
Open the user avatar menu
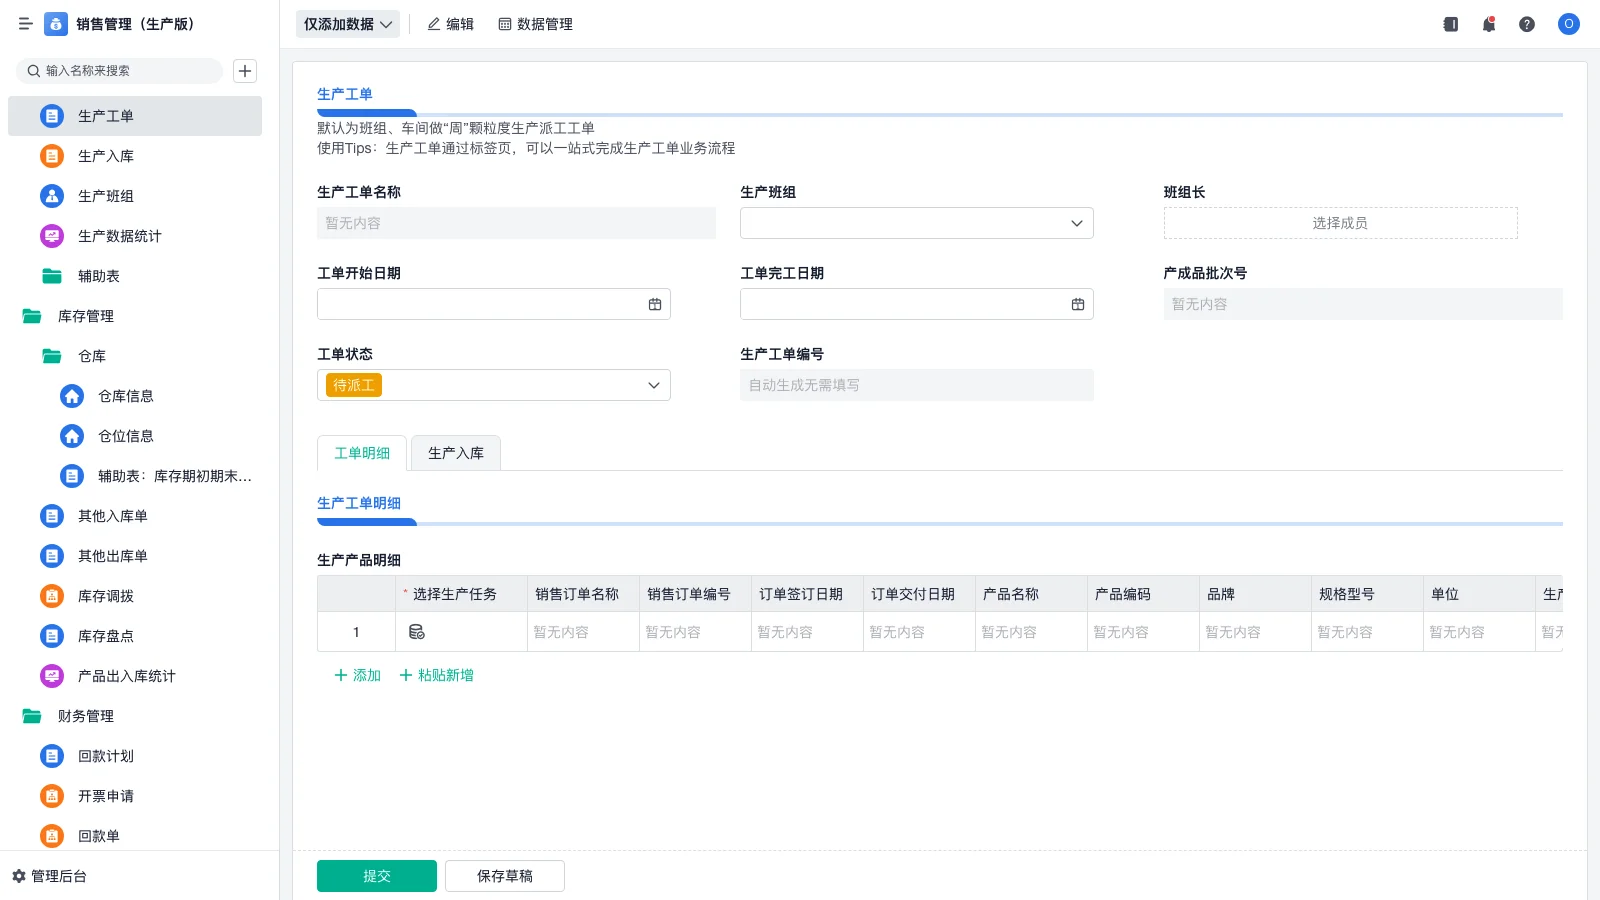1568,24
